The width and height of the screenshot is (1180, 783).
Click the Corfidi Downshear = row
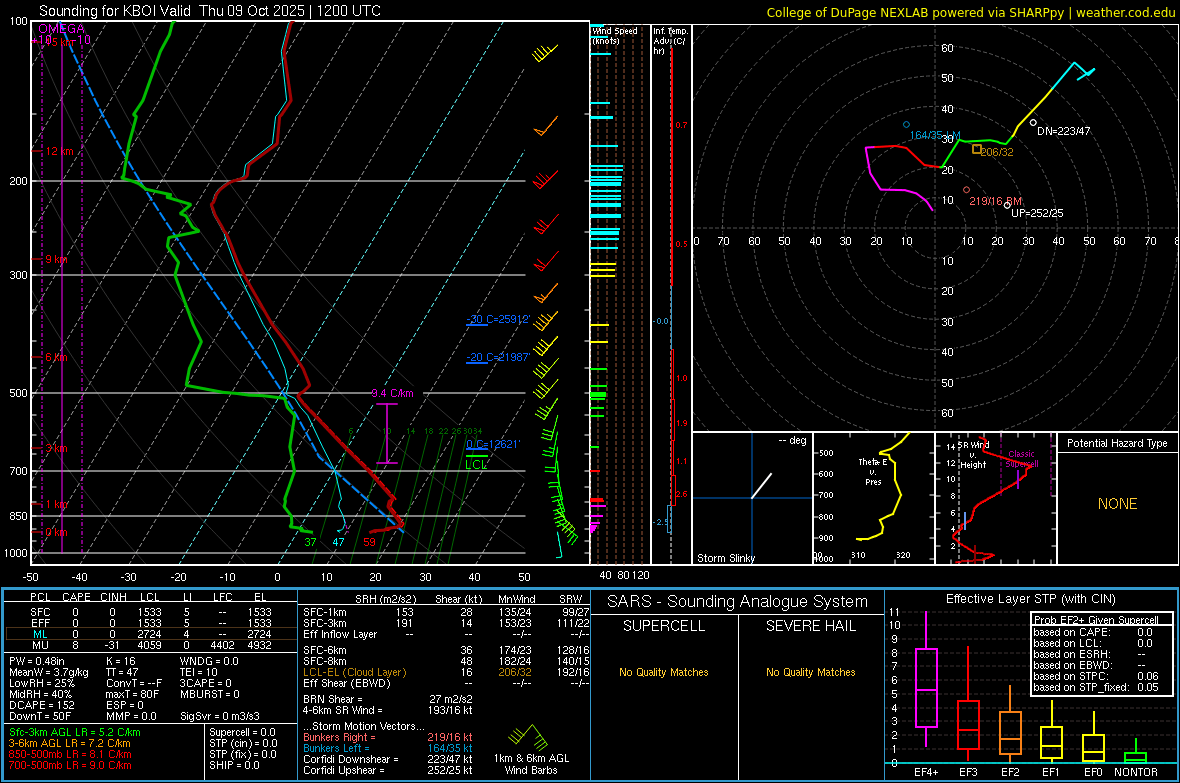(388, 759)
